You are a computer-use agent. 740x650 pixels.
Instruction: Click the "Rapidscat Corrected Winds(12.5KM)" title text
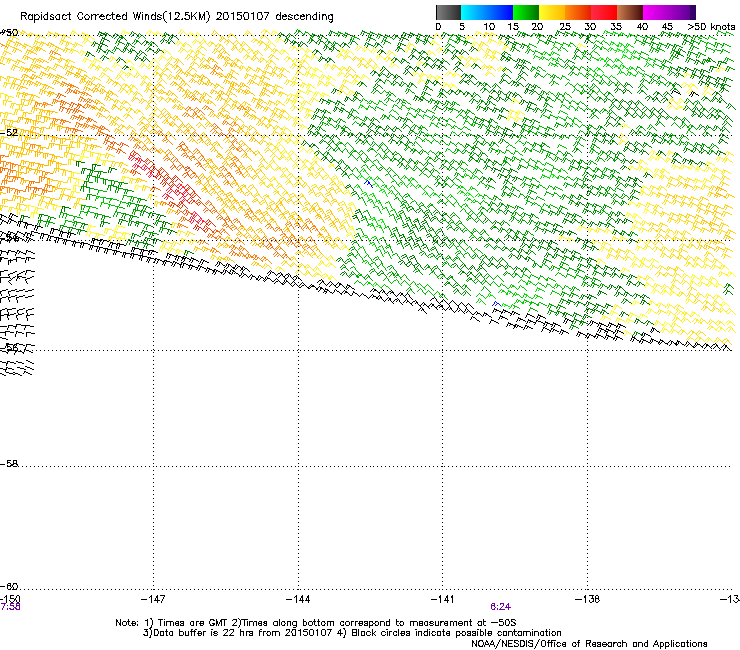(x=115, y=17)
